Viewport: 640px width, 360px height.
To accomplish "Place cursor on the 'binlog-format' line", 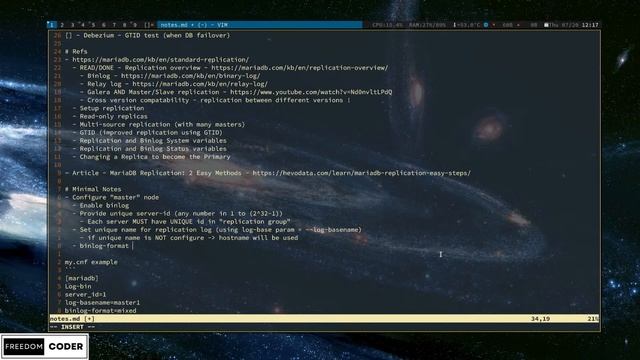I will (x=100, y=246).
